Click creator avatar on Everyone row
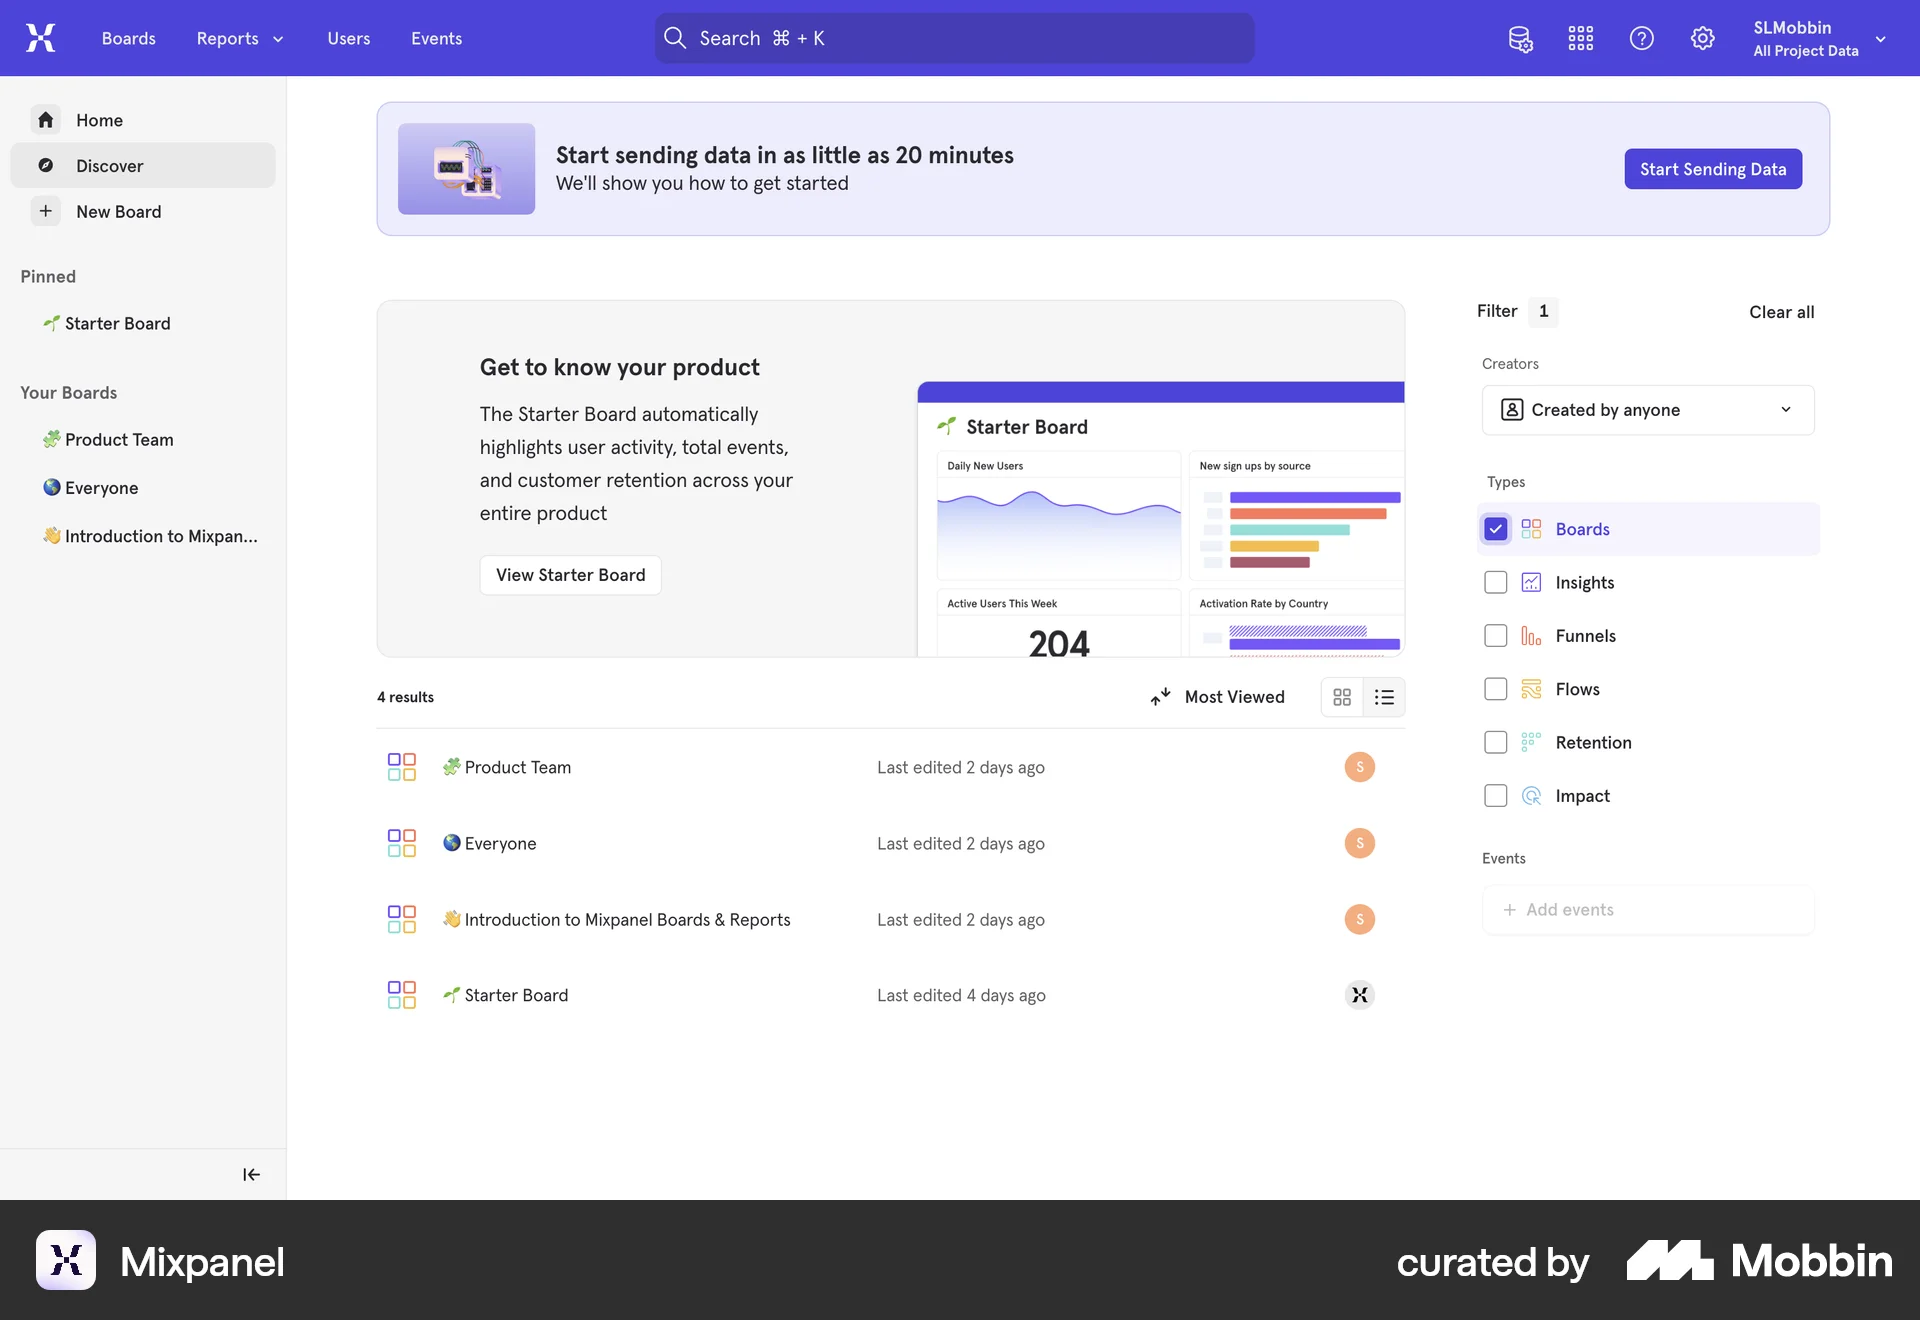 tap(1360, 843)
